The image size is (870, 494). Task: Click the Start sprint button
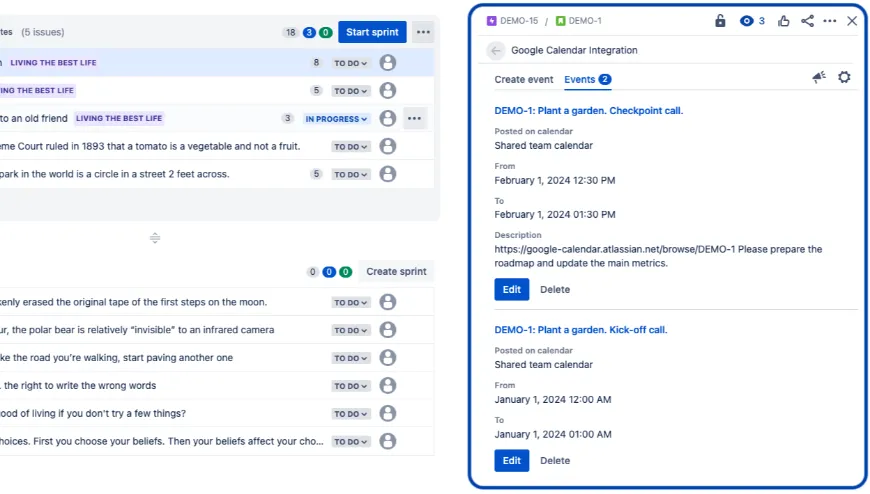point(372,32)
